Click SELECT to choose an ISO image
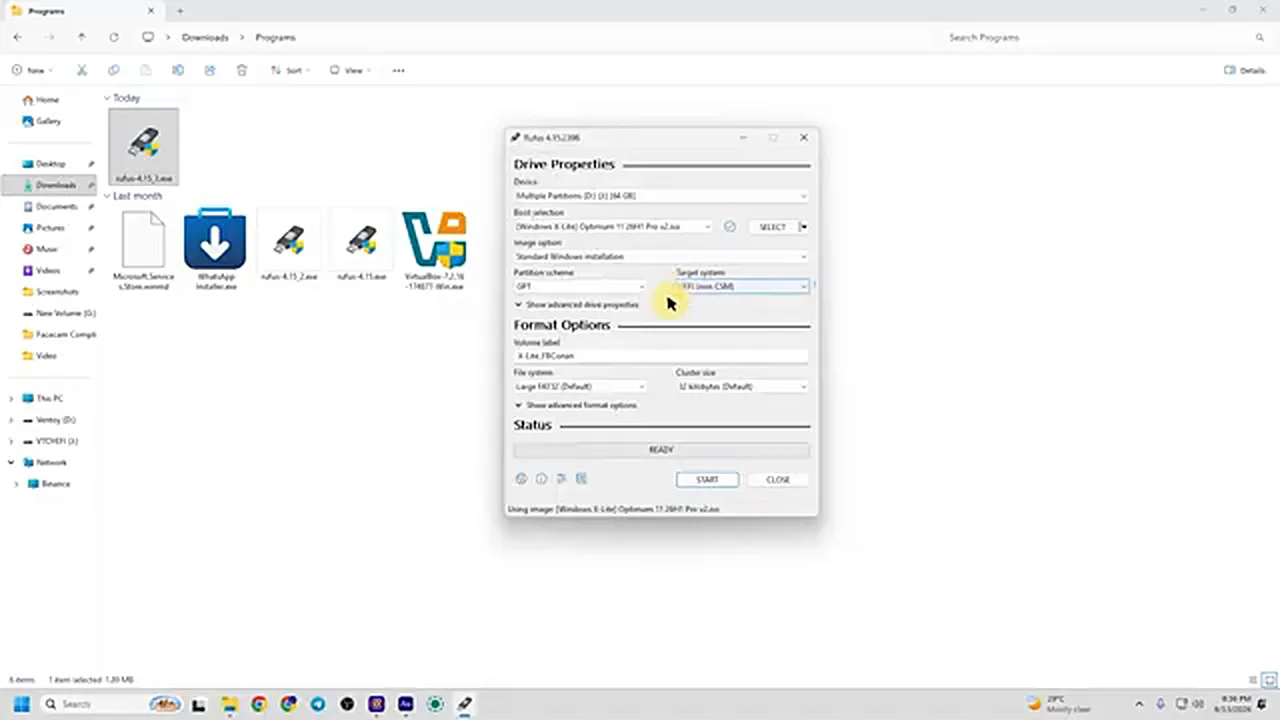The image size is (1280, 720). [x=772, y=227]
